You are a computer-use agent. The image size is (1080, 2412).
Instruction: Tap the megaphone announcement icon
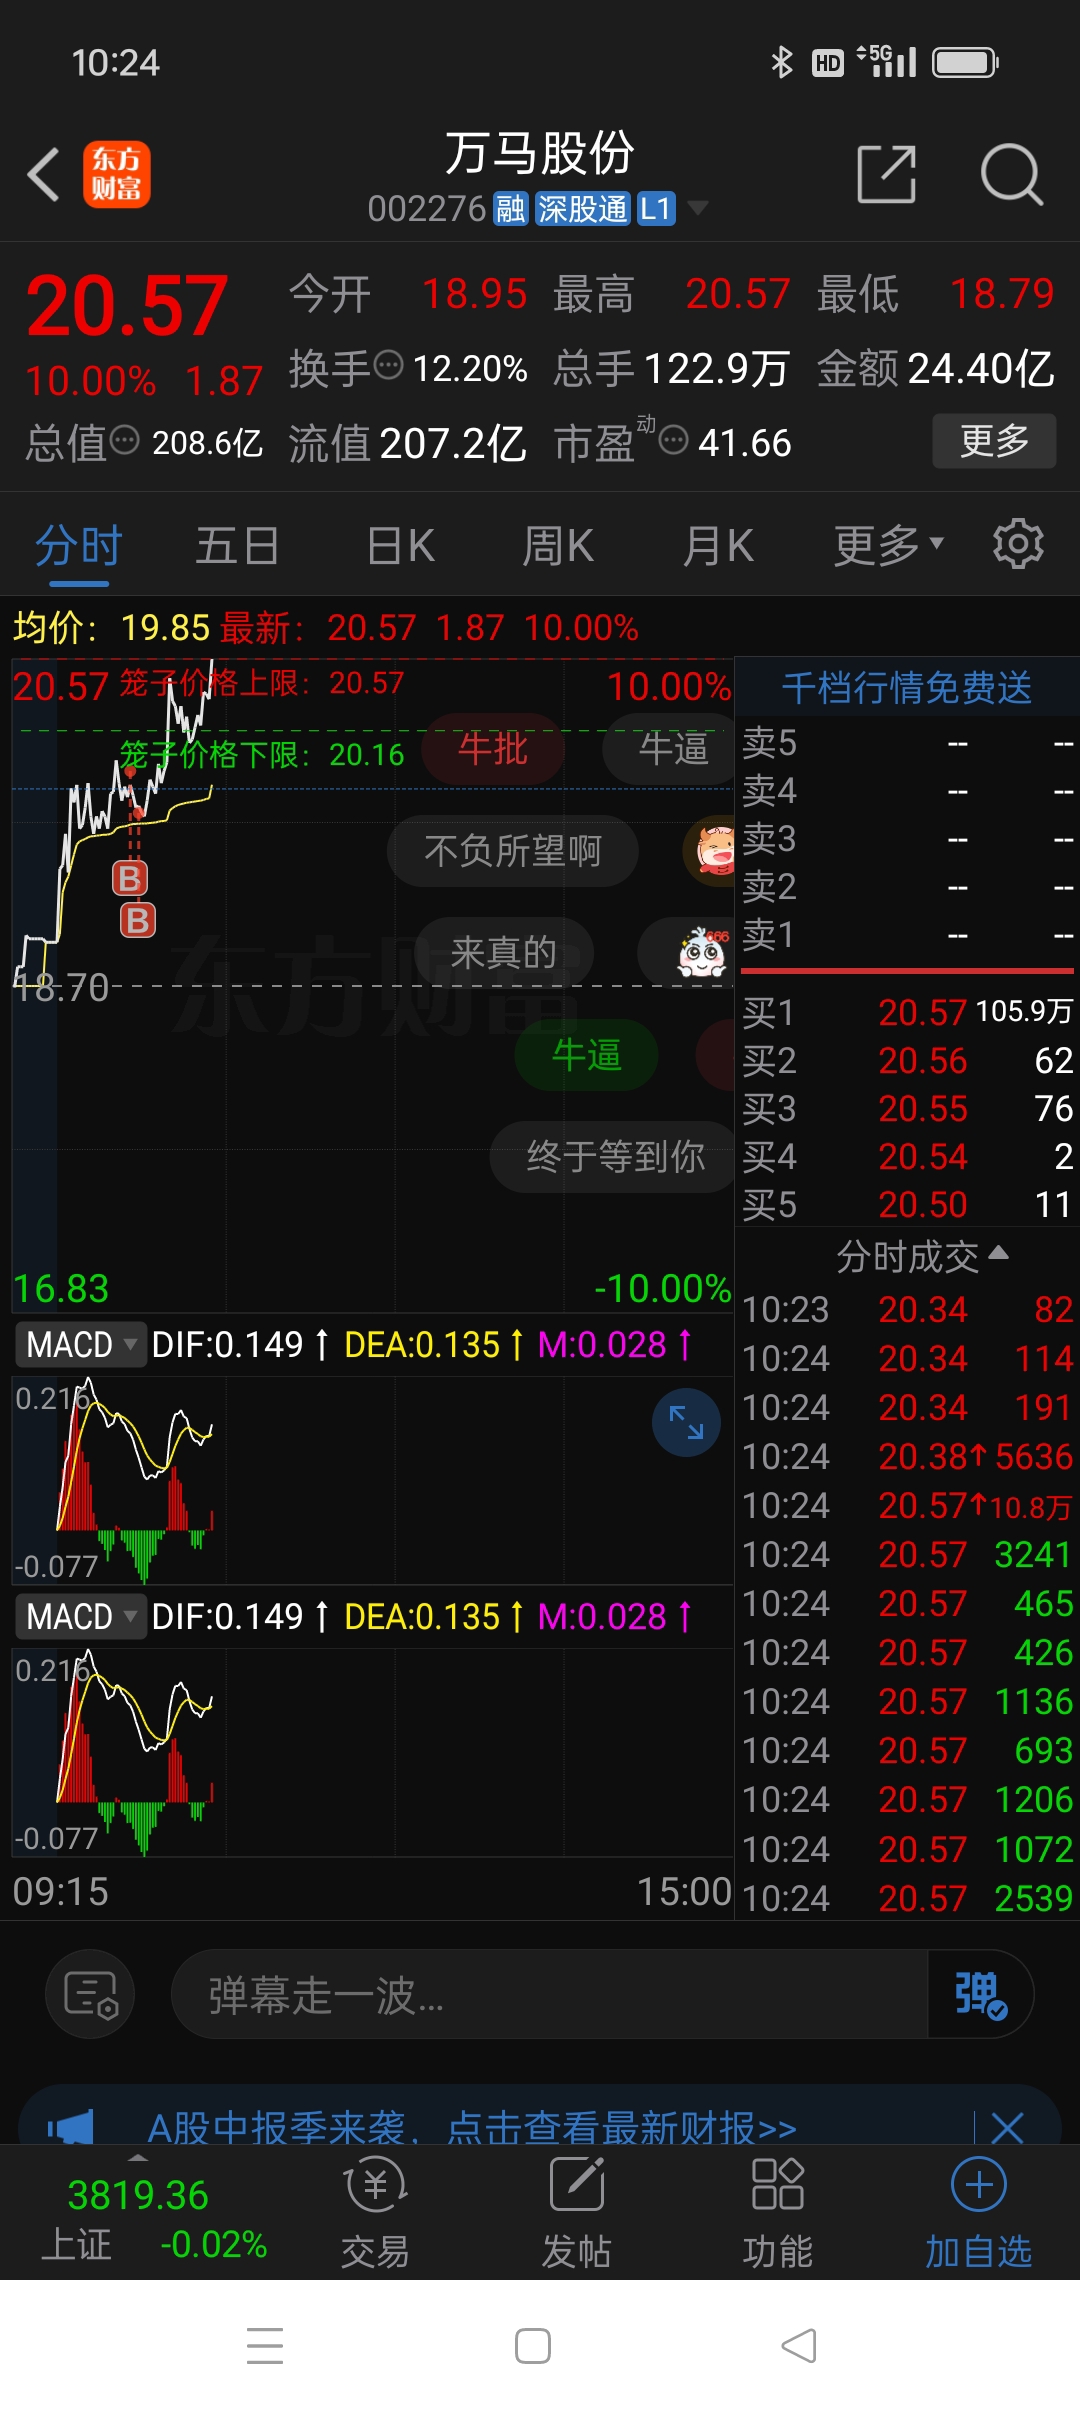[71, 2127]
